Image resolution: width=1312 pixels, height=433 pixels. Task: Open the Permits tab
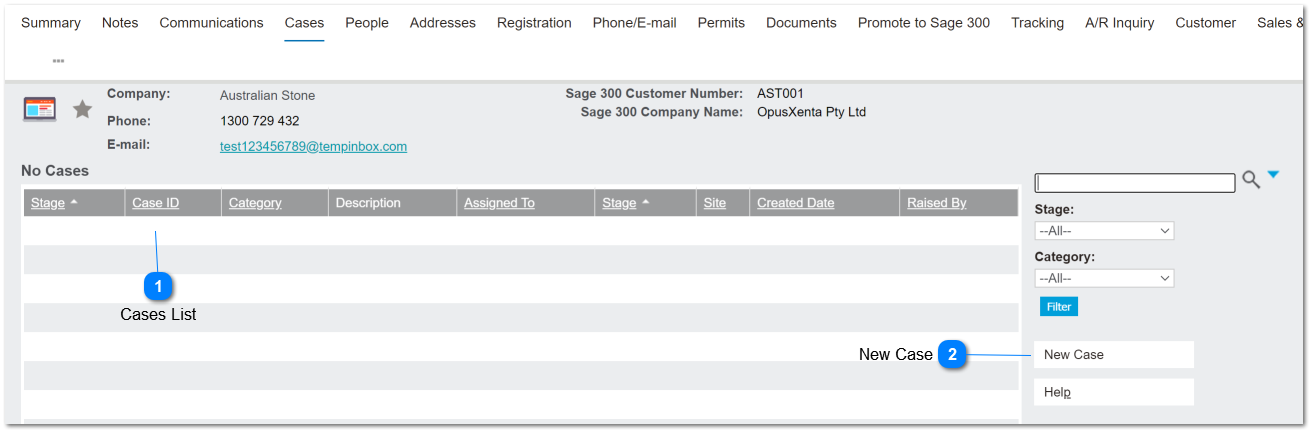coord(721,23)
